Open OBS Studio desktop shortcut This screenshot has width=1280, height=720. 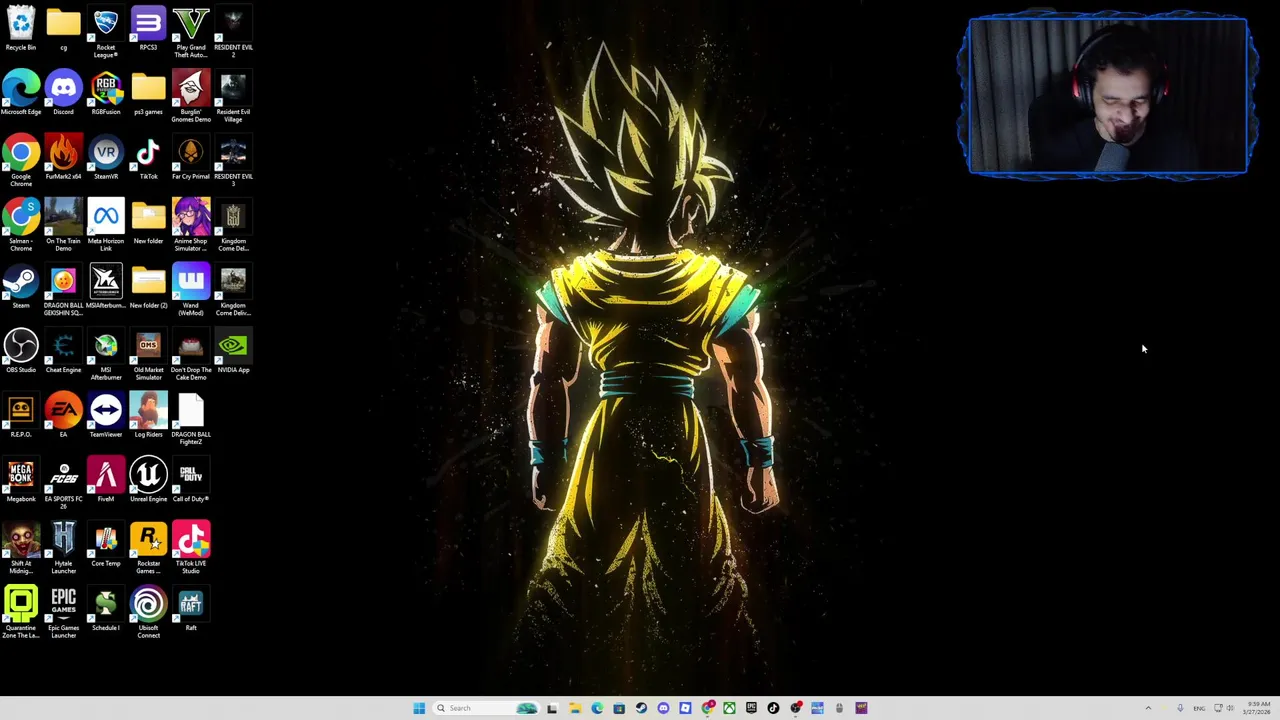point(21,352)
